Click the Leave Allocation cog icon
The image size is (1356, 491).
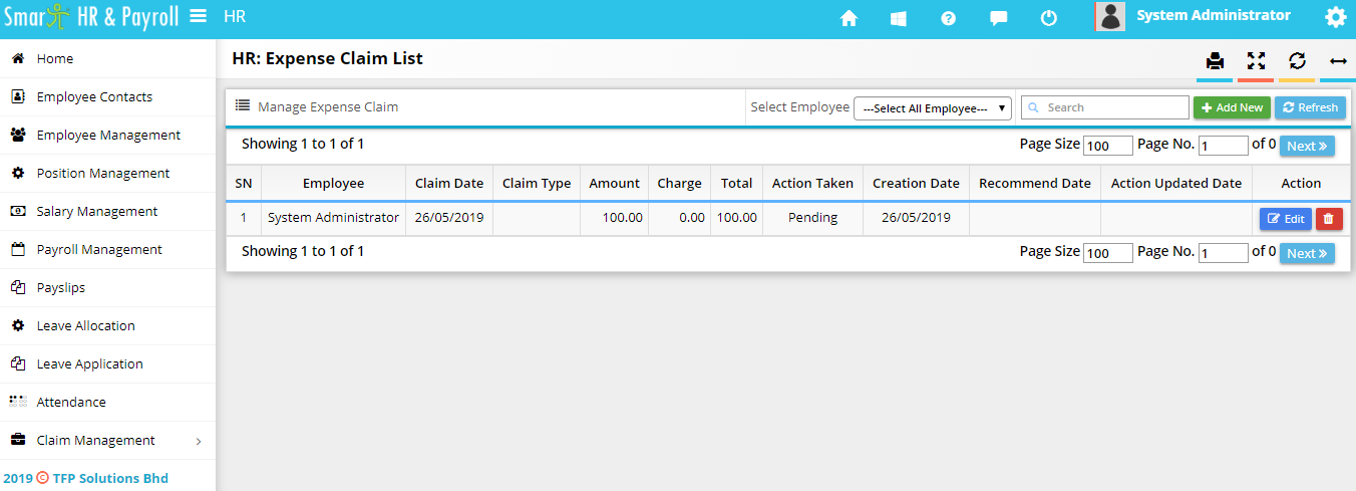coord(18,326)
